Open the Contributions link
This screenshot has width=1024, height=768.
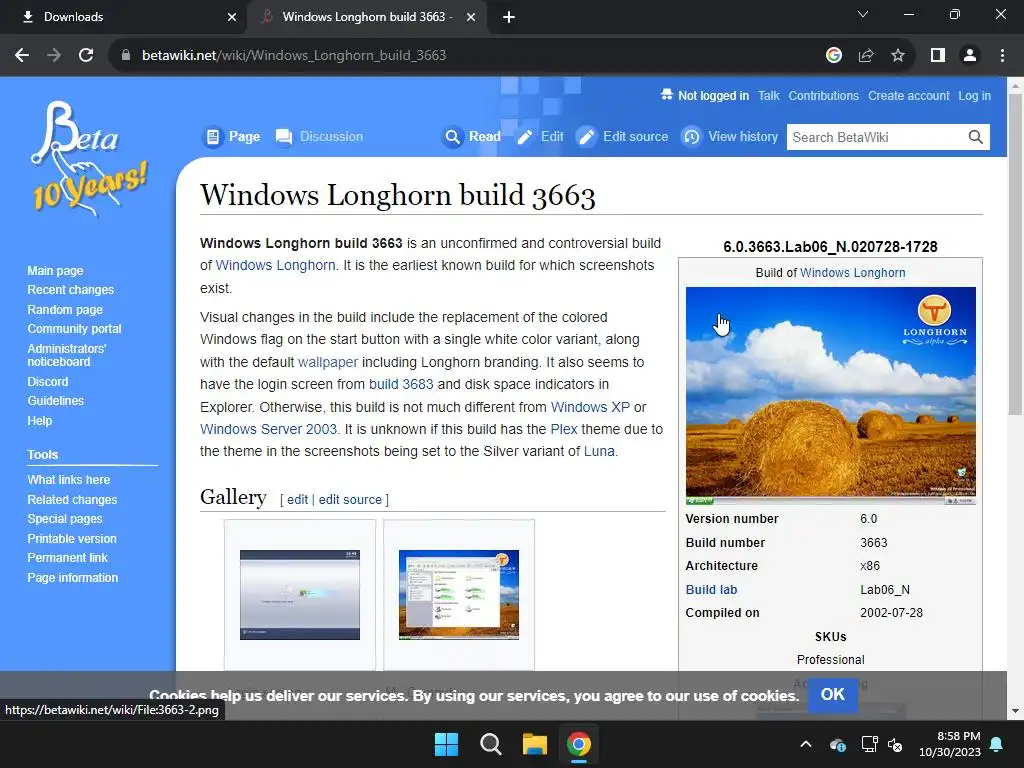coord(824,95)
